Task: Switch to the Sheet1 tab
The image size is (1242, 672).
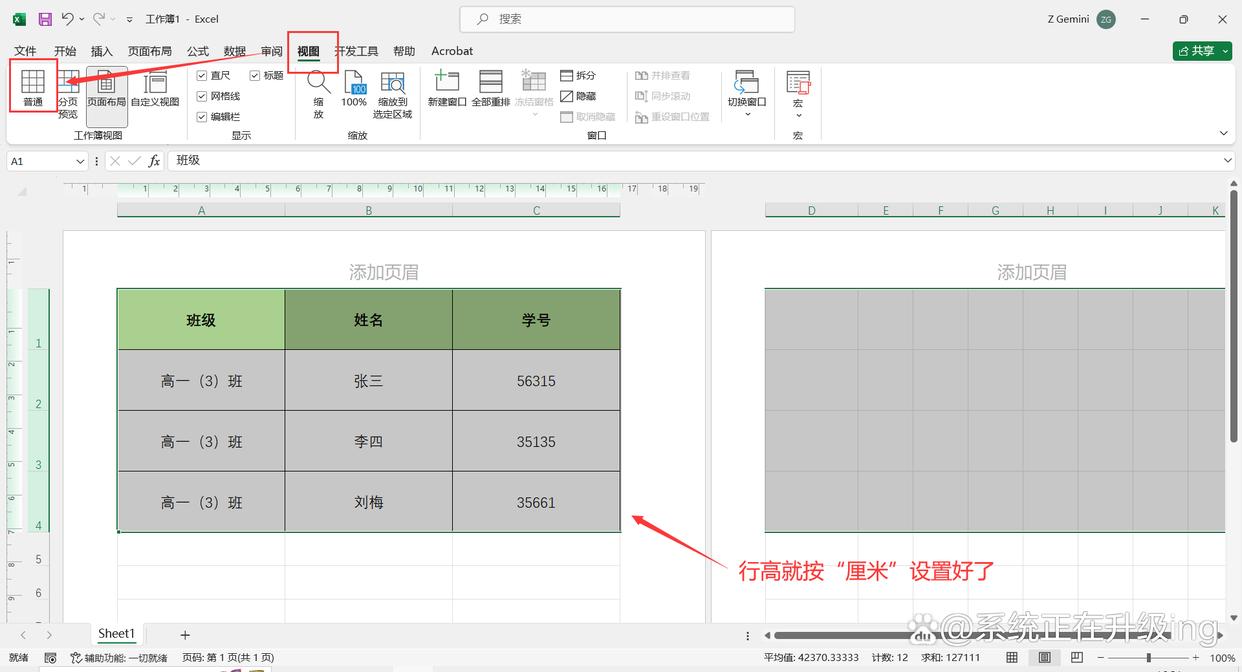Action: (116, 634)
